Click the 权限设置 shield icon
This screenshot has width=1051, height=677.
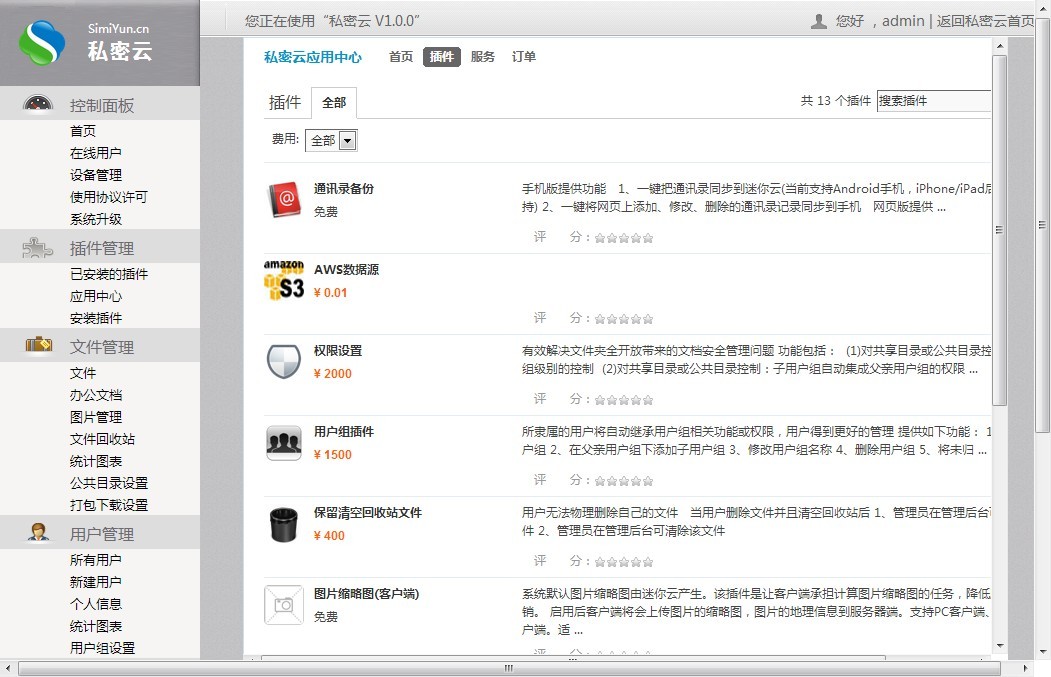(x=284, y=362)
